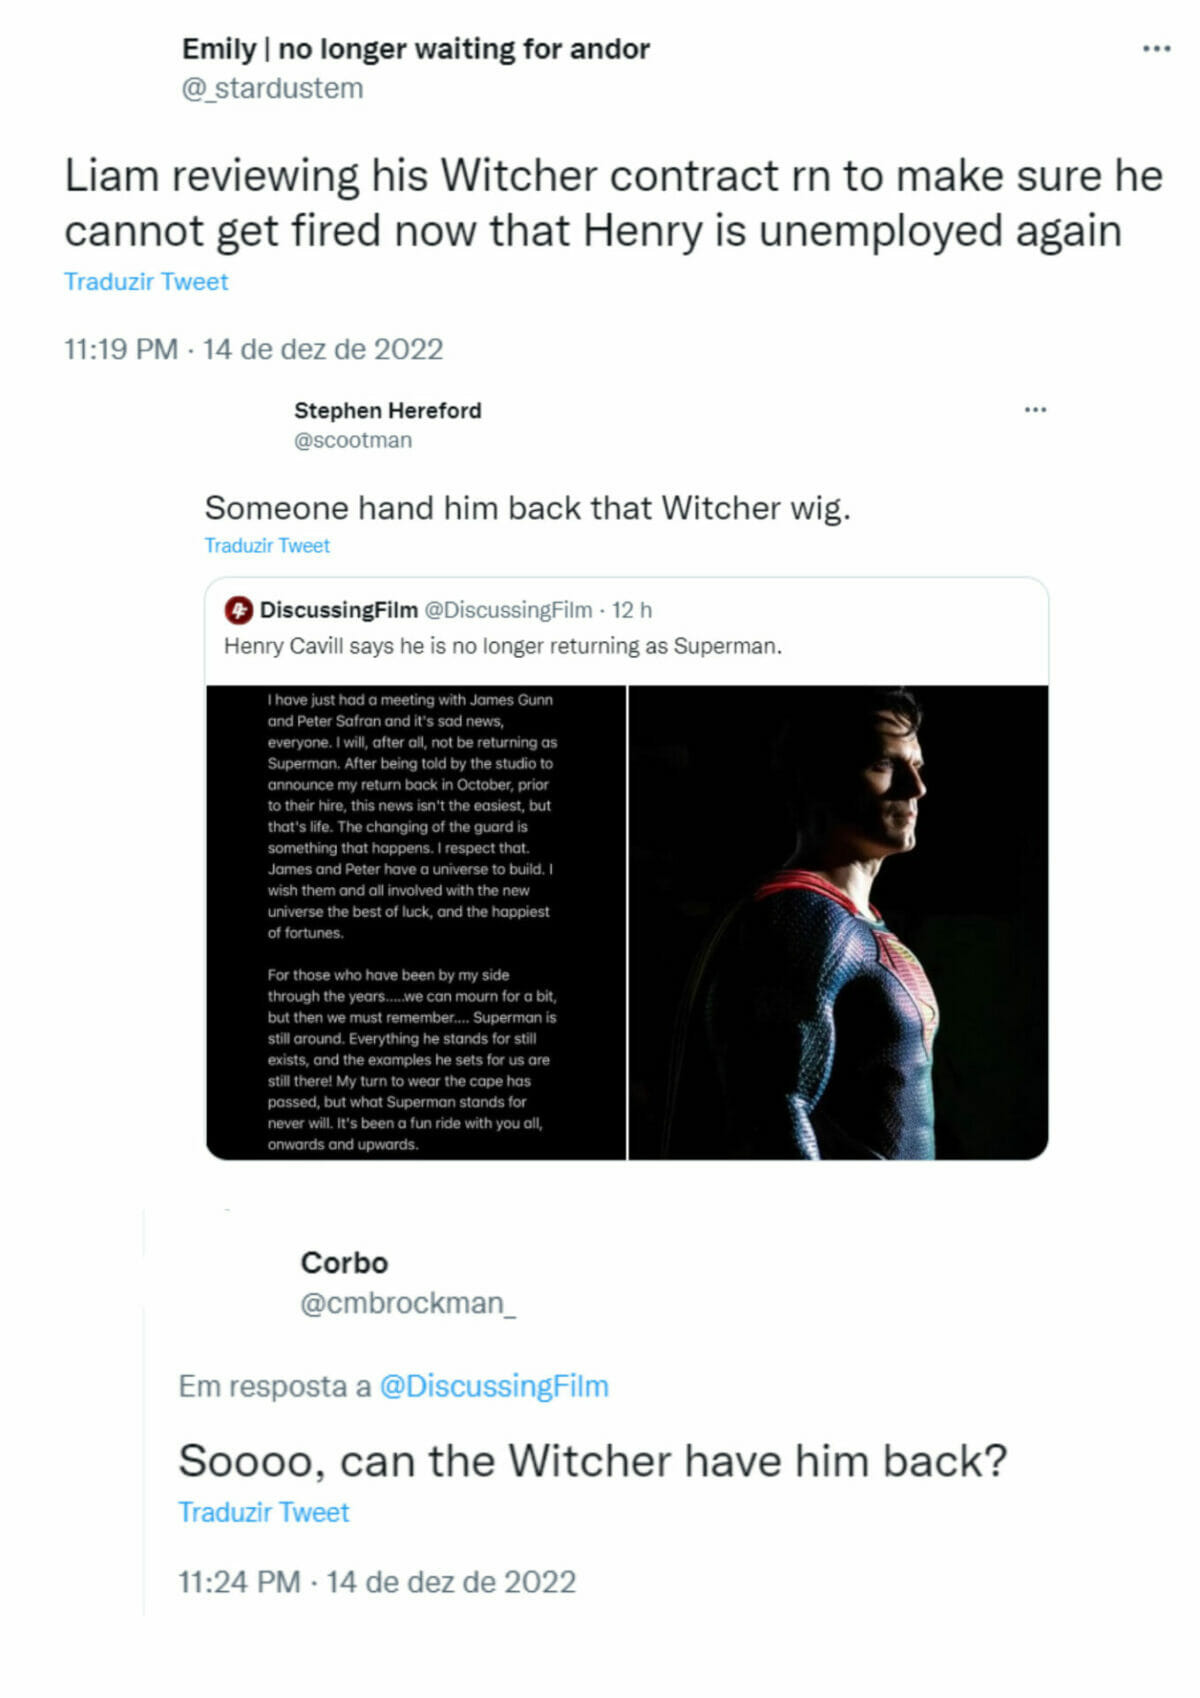Viewport: 1200px width, 1698px height.
Task: Open the Stephen Hereford profile name
Action: 388,410
